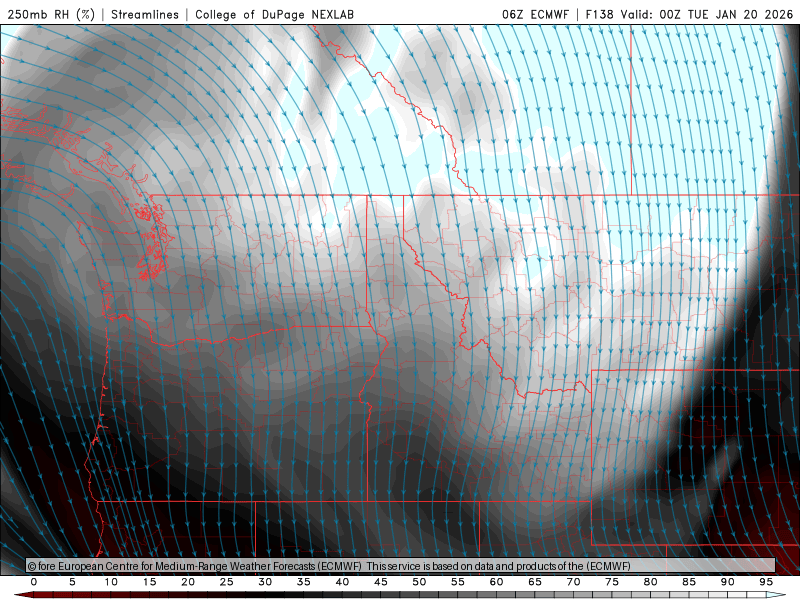
Task: Click the 60 value on the color scale
Action: tap(496, 582)
